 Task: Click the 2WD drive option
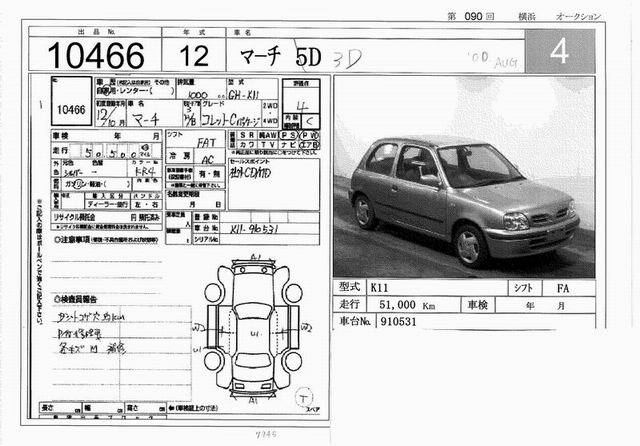[x=270, y=106]
